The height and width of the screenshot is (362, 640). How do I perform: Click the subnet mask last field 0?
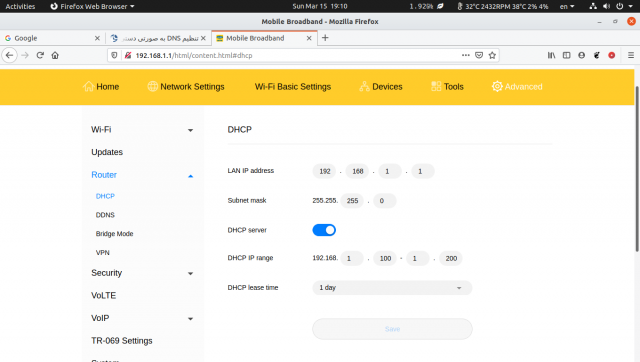384,201
